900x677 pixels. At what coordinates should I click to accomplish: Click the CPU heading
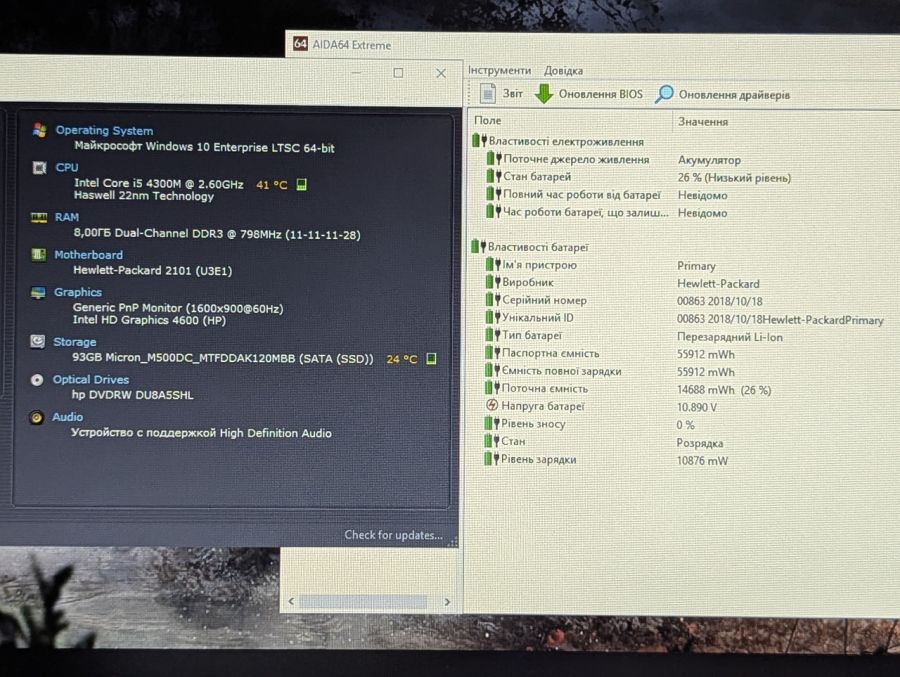tap(67, 167)
